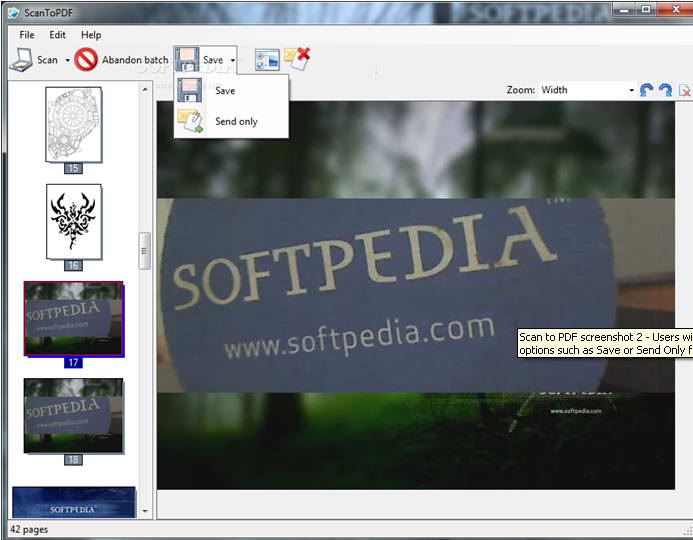Click the delete page icon near zoom
The width and height of the screenshot is (693, 540).
click(685, 91)
